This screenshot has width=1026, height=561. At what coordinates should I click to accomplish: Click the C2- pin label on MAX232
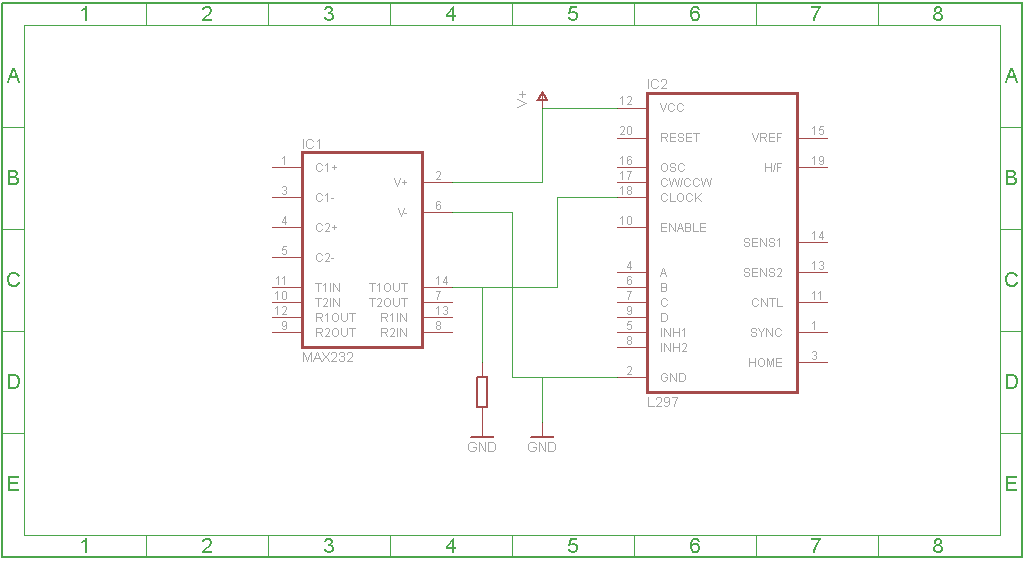point(325,258)
